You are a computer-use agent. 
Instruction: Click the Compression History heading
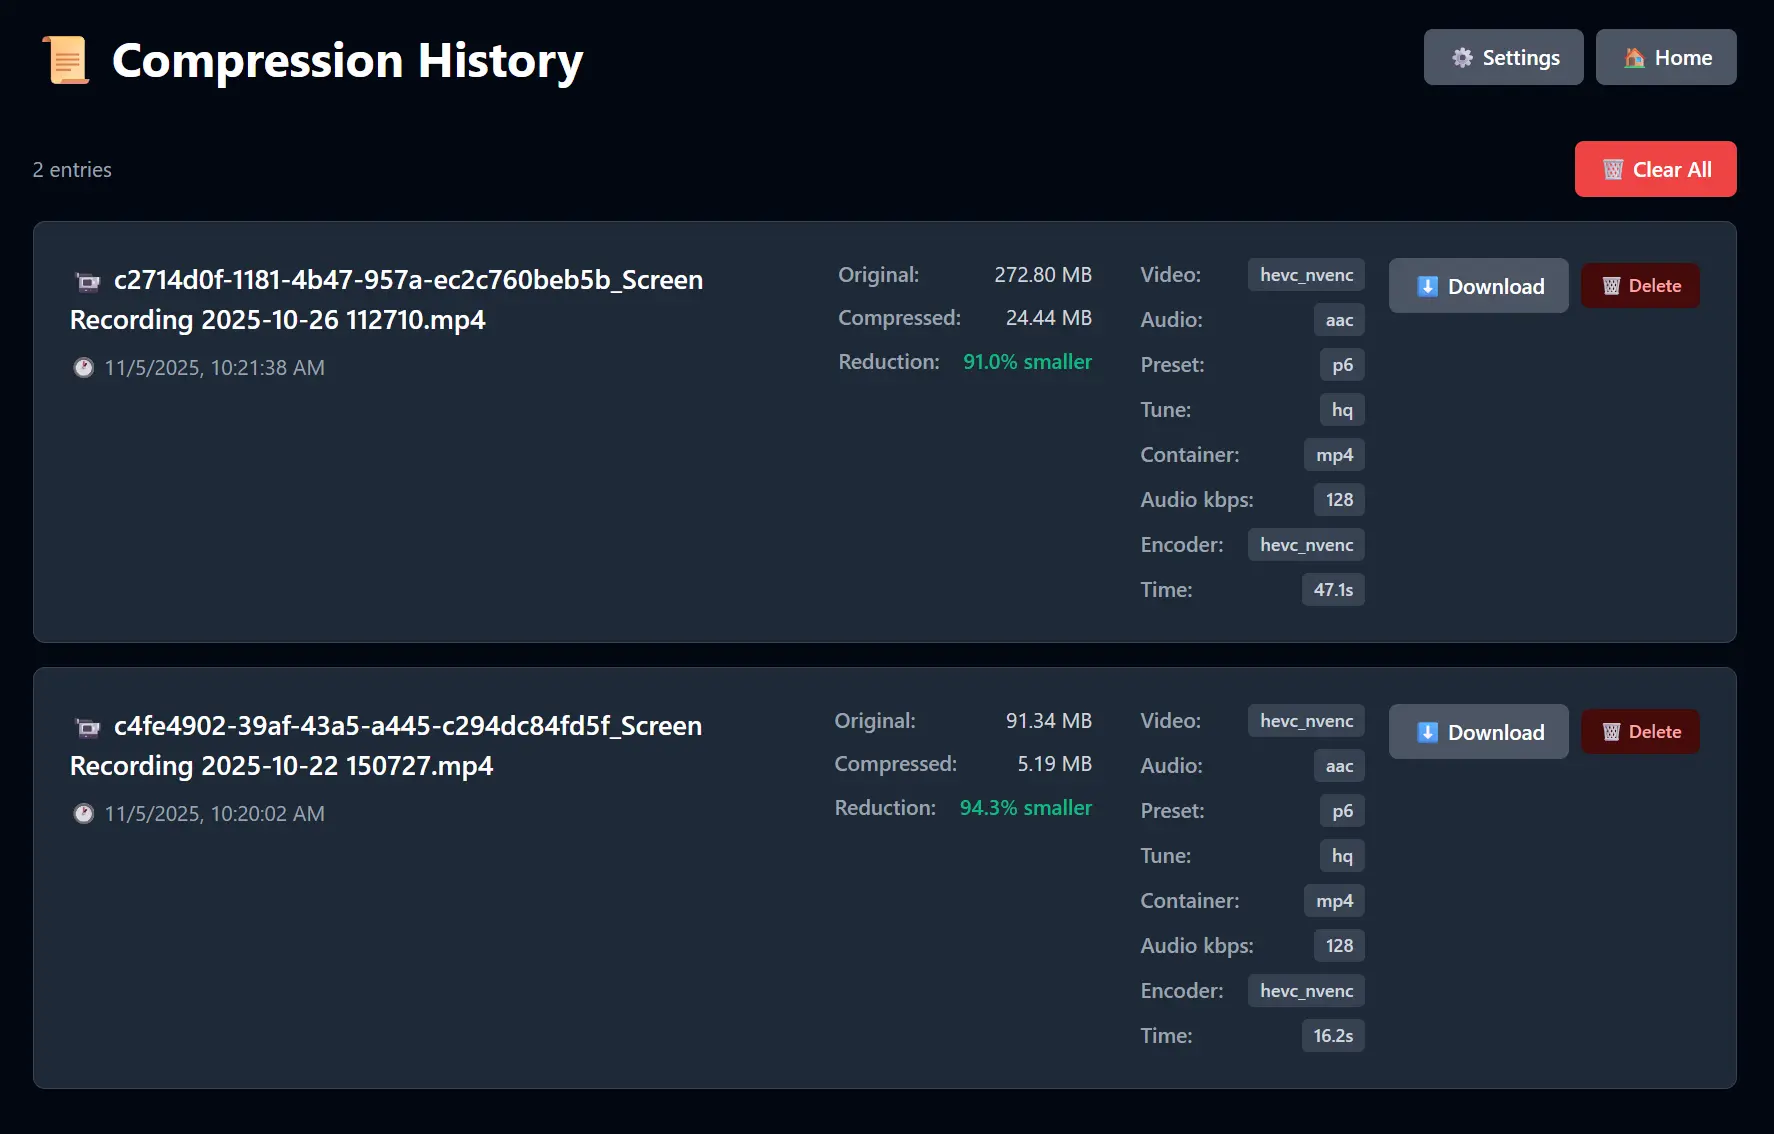point(347,61)
